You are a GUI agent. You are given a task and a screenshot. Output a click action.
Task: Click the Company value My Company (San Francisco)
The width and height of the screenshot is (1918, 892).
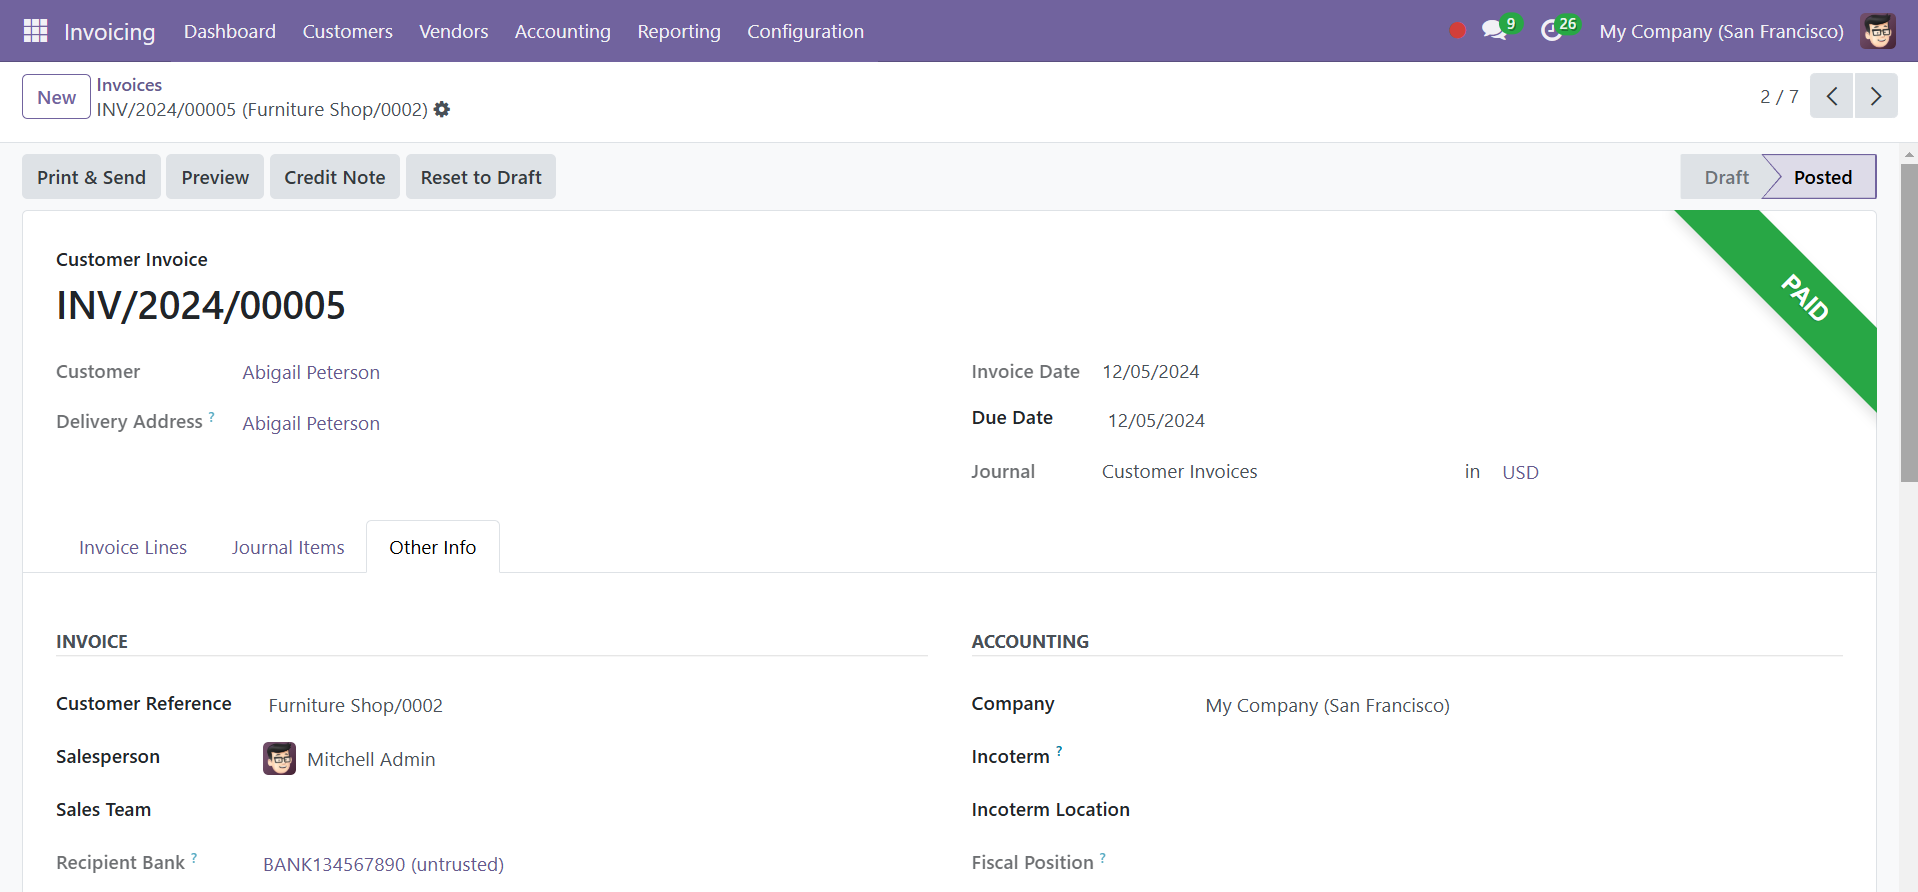pyautogui.click(x=1327, y=705)
